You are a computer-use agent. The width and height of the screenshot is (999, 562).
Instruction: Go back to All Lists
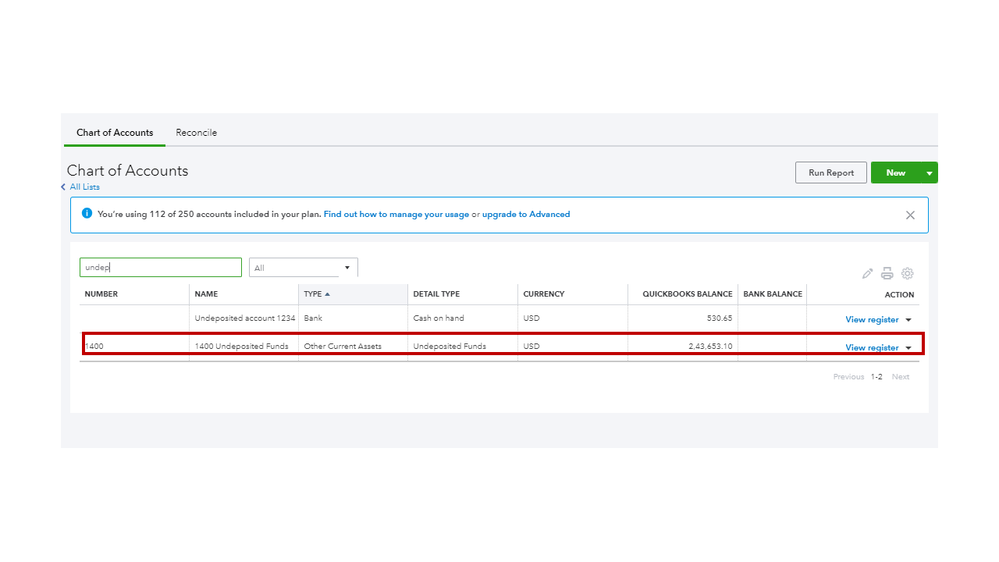[85, 187]
